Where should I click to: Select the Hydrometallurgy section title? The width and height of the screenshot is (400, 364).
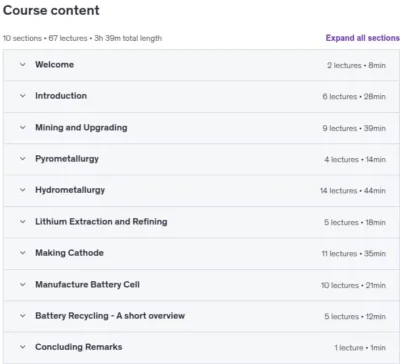[70, 190]
